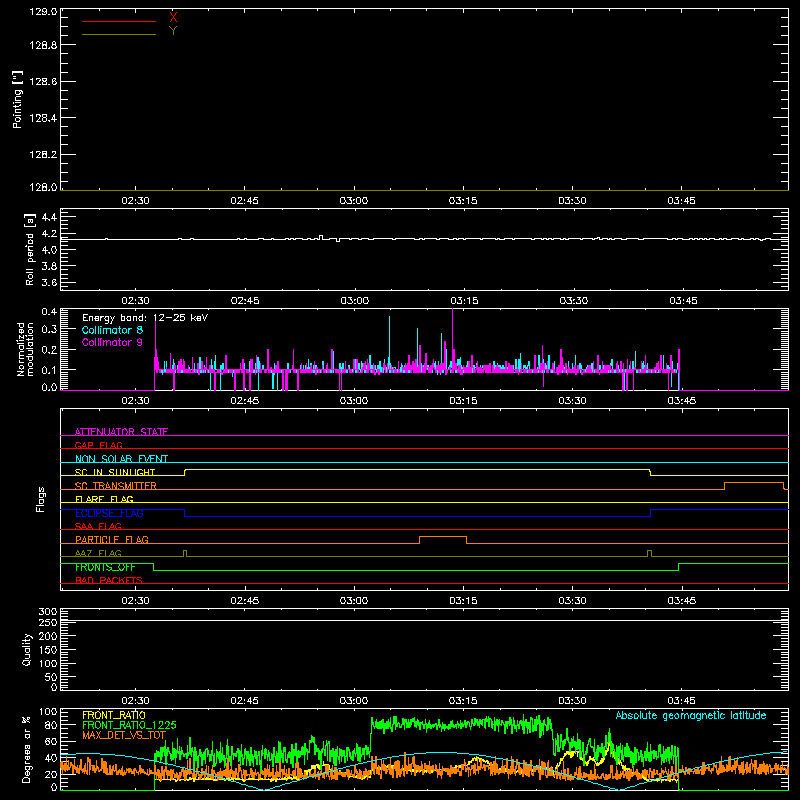Click the SC_TRANSMITTER raised step near 03:50
Image resolution: width=800 pixels, height=800 pixels.
(x=754, y=483)
